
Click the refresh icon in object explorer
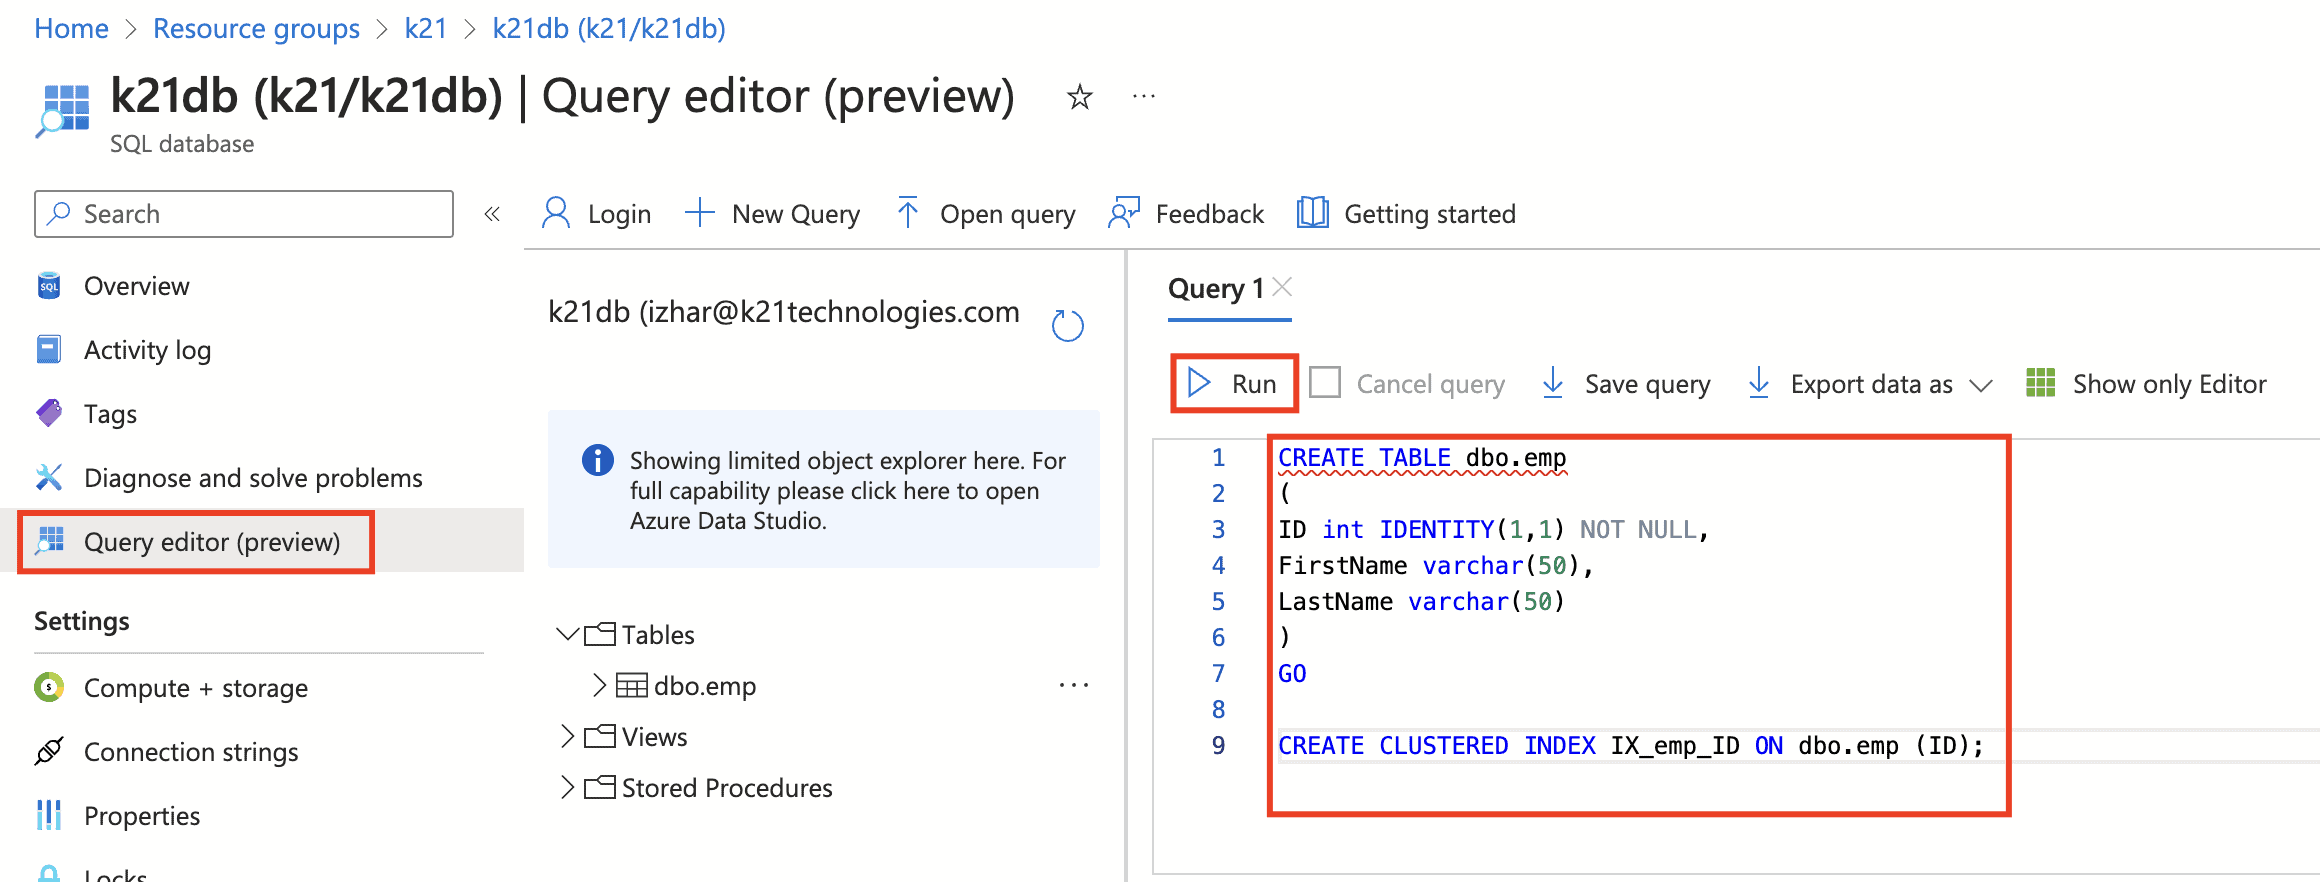tap(1067, 325)
